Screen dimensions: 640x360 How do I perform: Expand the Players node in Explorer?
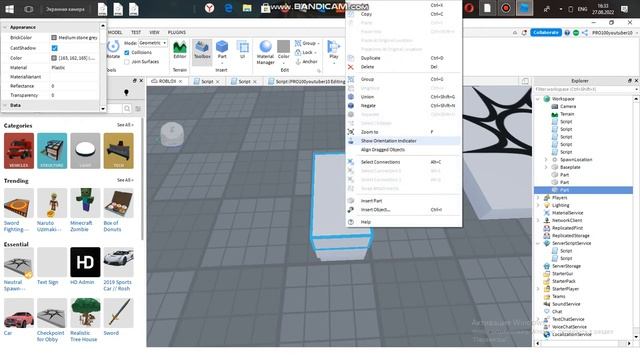538,198
